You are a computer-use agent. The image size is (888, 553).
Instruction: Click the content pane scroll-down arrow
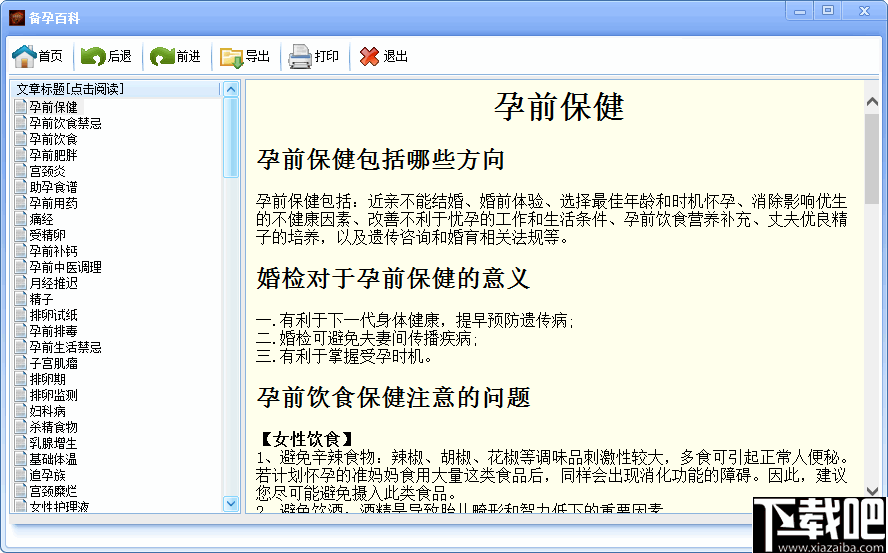[872, 491]
